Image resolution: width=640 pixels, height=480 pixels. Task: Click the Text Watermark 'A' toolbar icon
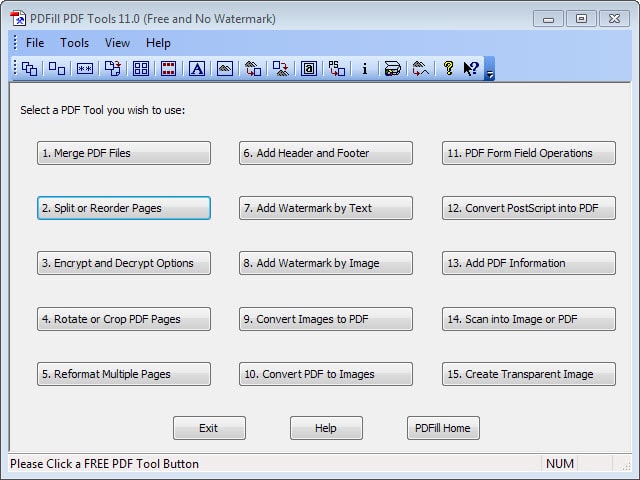coord(197,69)
